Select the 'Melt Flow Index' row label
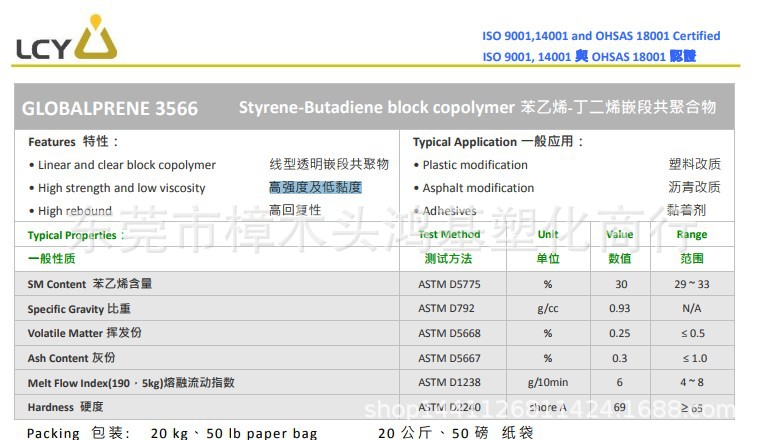This screenshot has width=760, height=440. [x=131, y=383]
